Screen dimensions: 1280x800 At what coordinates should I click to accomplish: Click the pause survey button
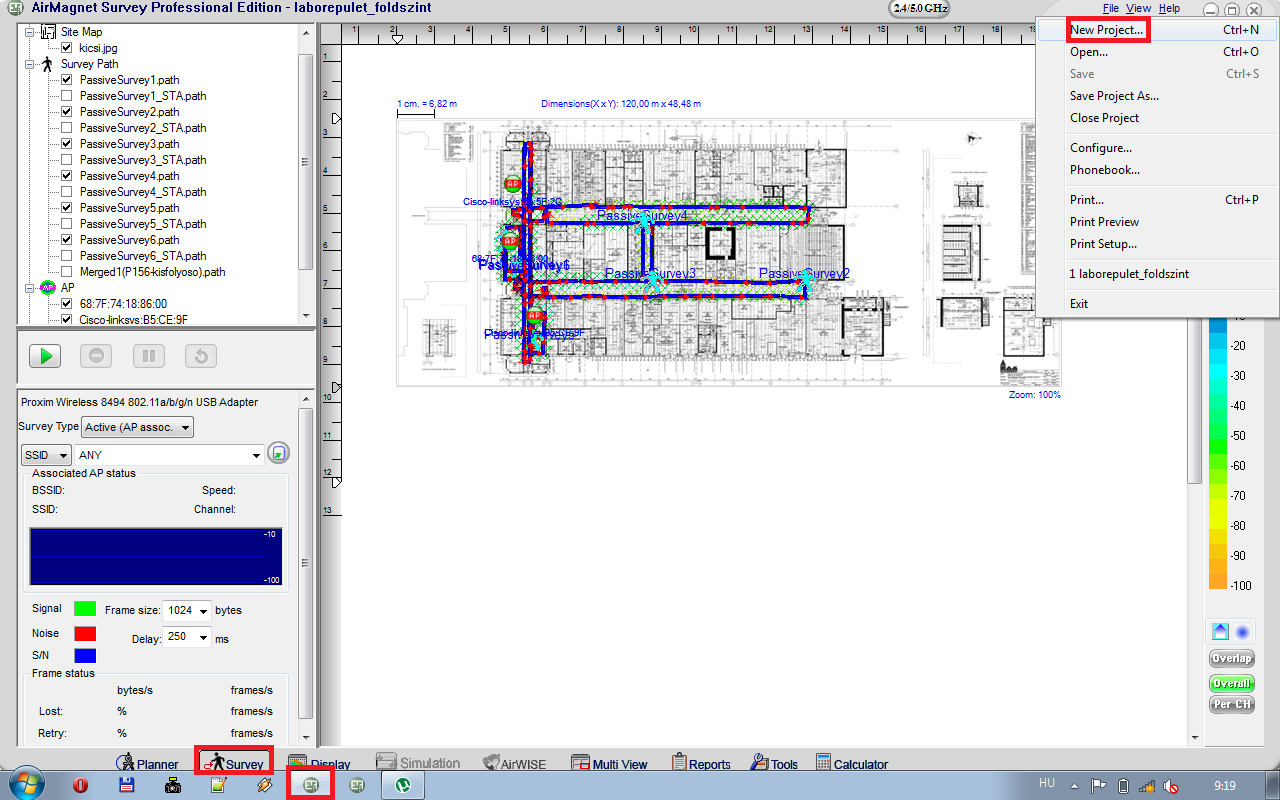148,355
